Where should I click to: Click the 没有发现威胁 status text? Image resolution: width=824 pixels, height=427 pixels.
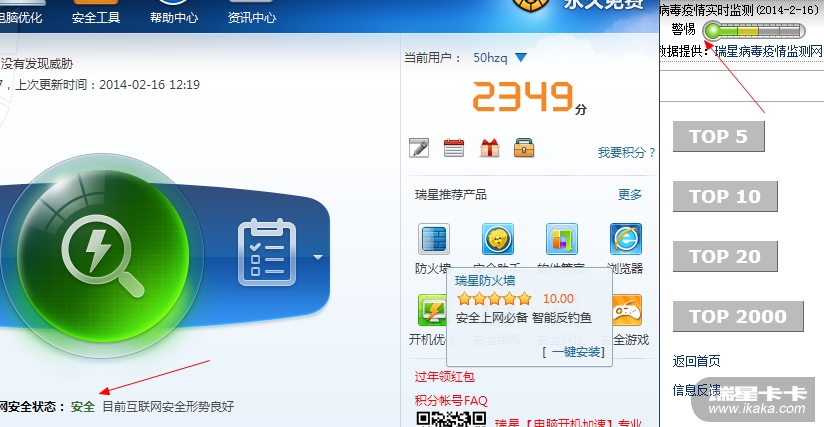coord(37,64)
